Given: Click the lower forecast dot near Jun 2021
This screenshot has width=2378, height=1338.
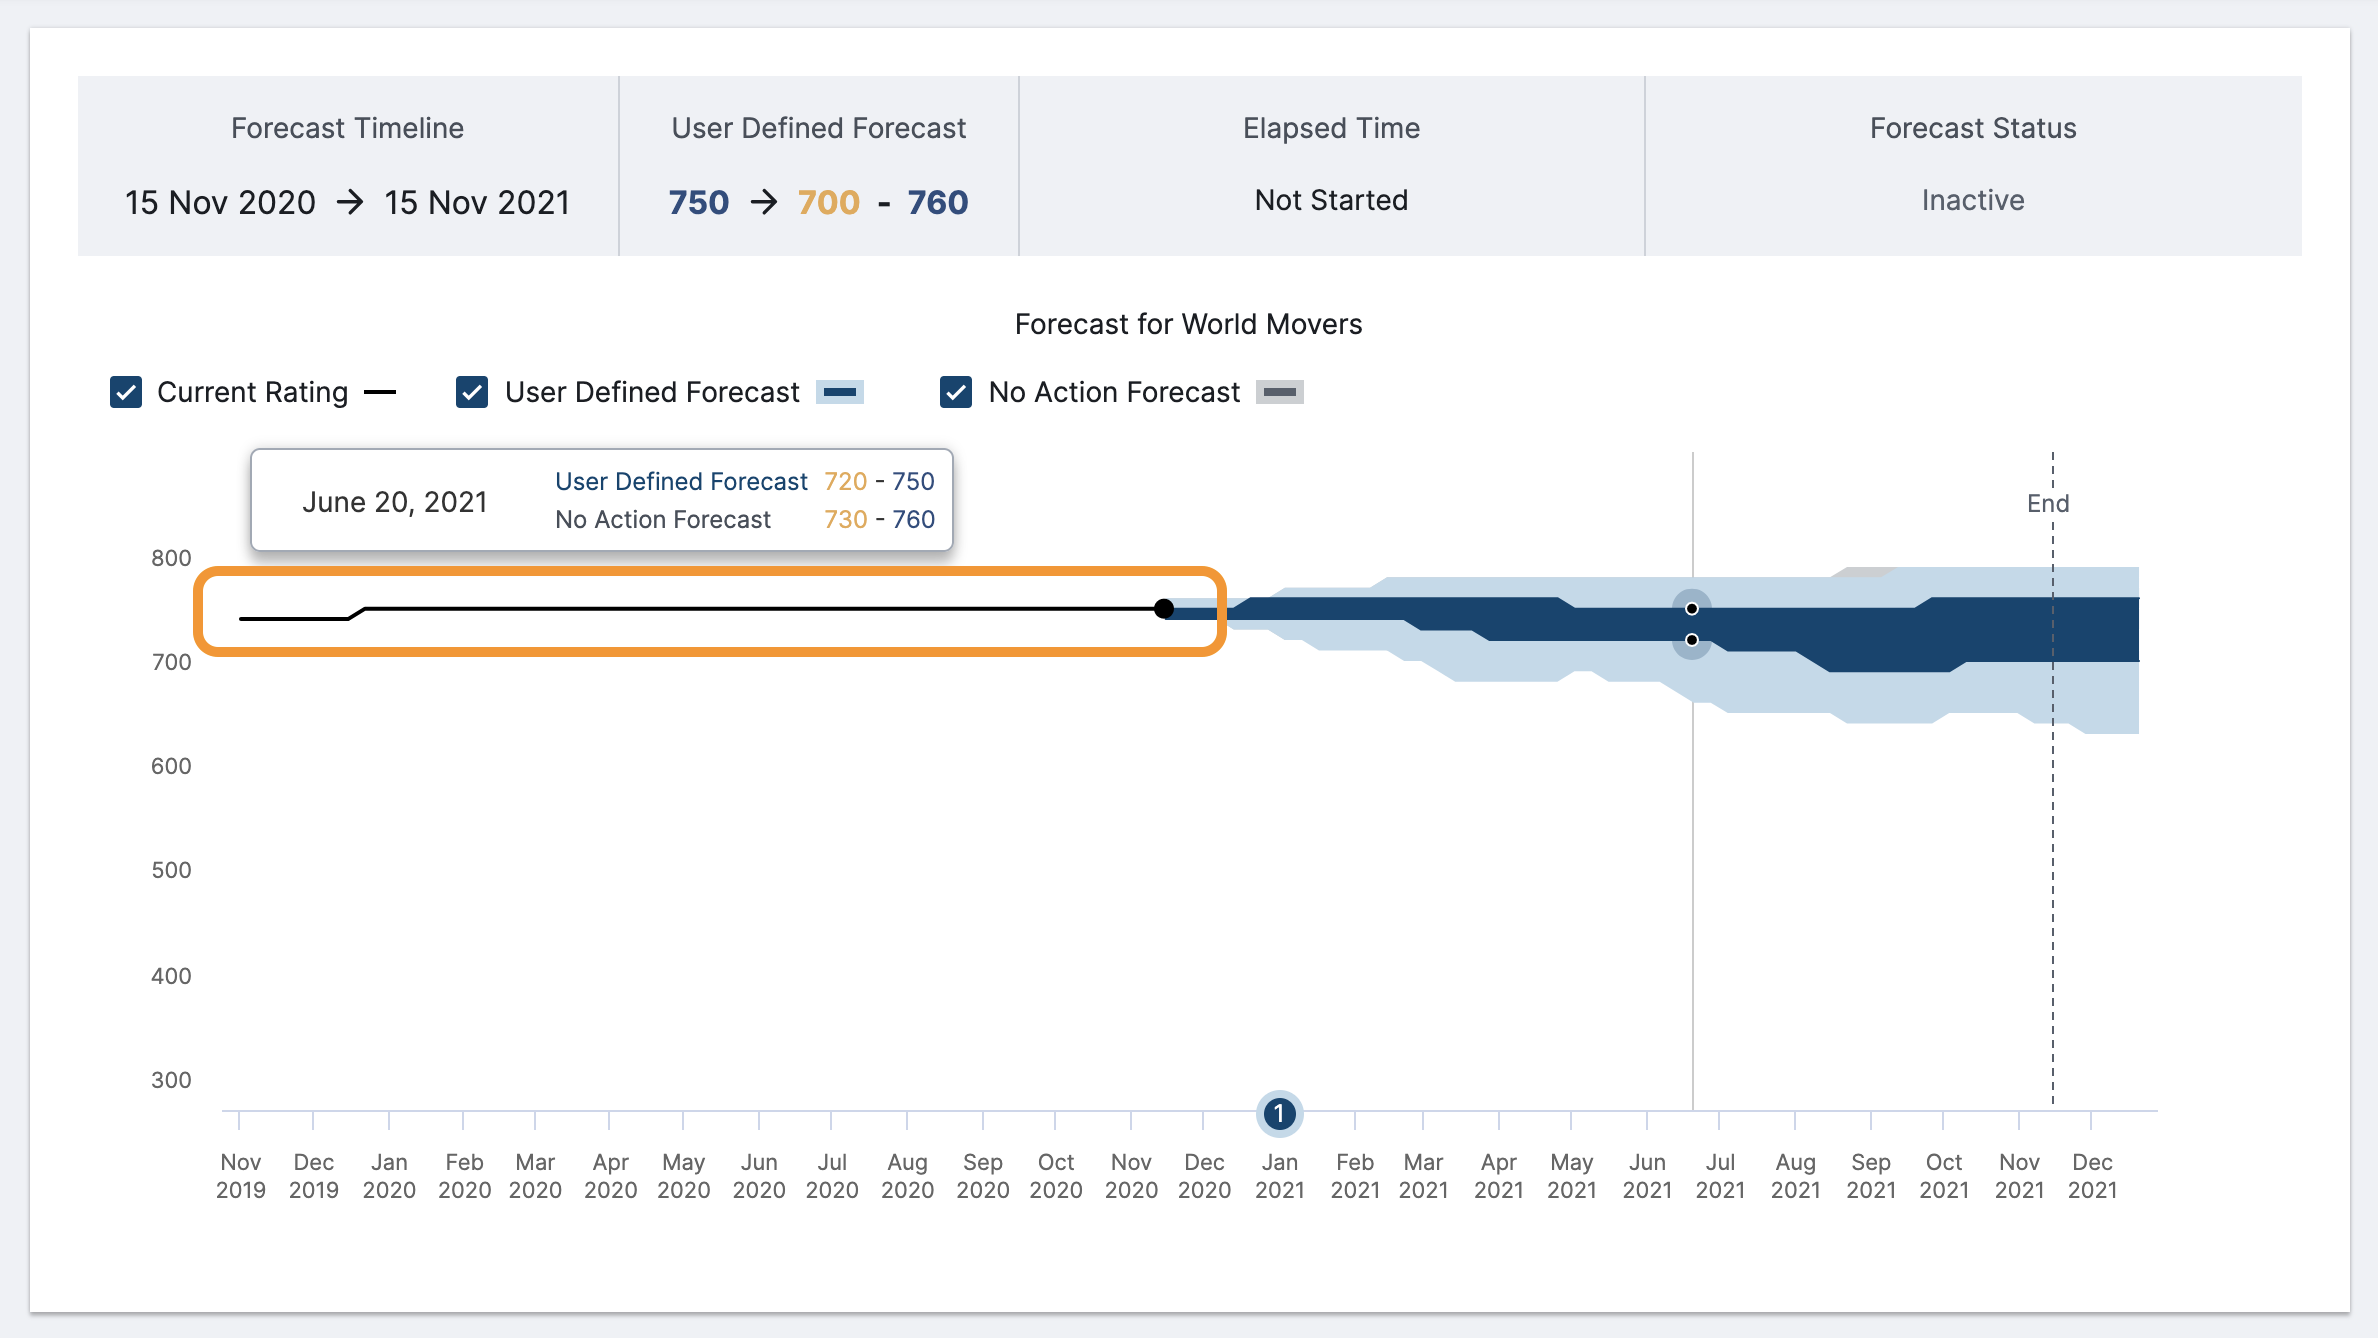Looking at the screenshot, I should 1691,641.
